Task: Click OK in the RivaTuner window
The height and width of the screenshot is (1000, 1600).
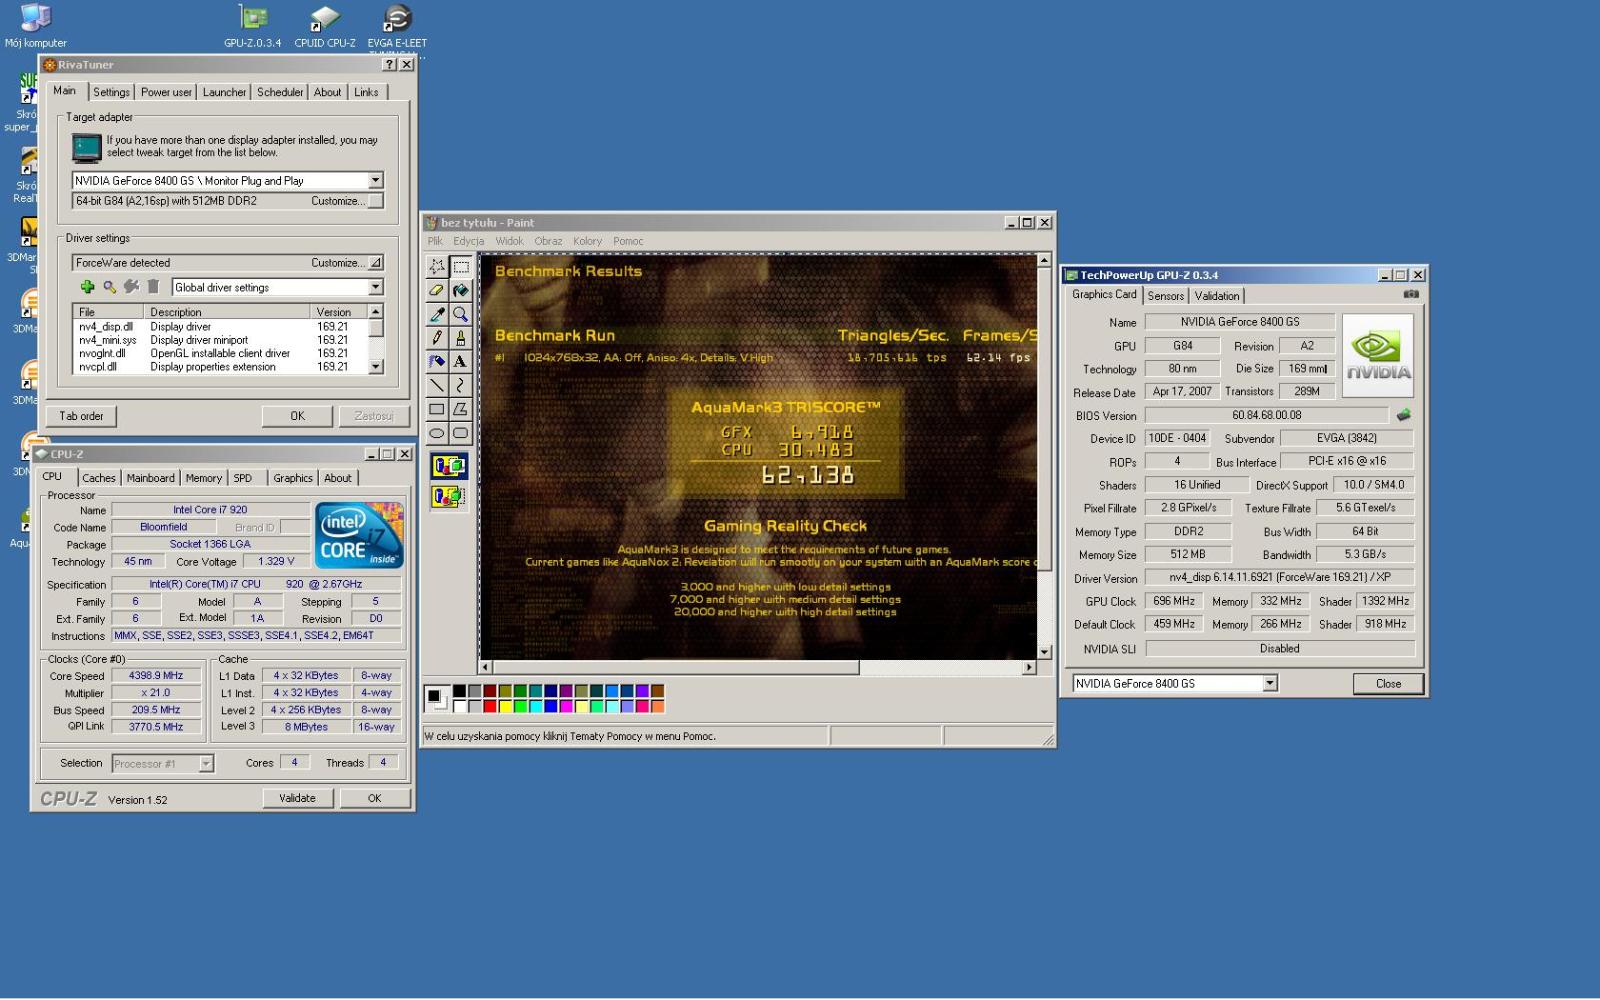Action: pos(298,416)
